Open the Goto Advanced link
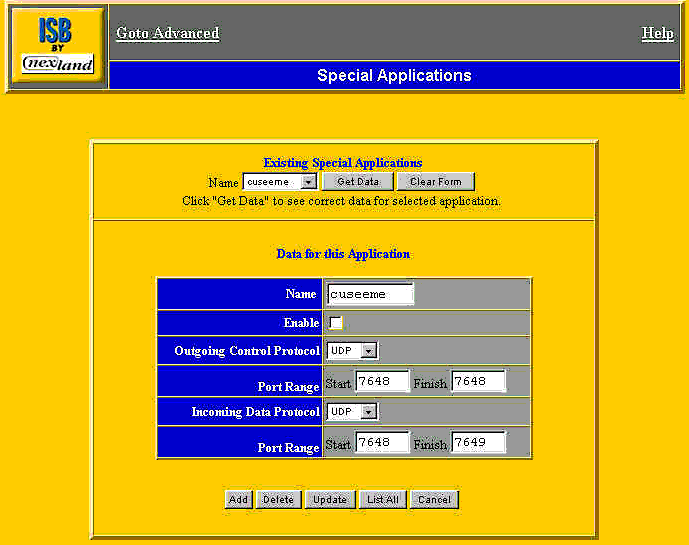The width and height of the screenshot is (689, 545). [x=167, y=33]
